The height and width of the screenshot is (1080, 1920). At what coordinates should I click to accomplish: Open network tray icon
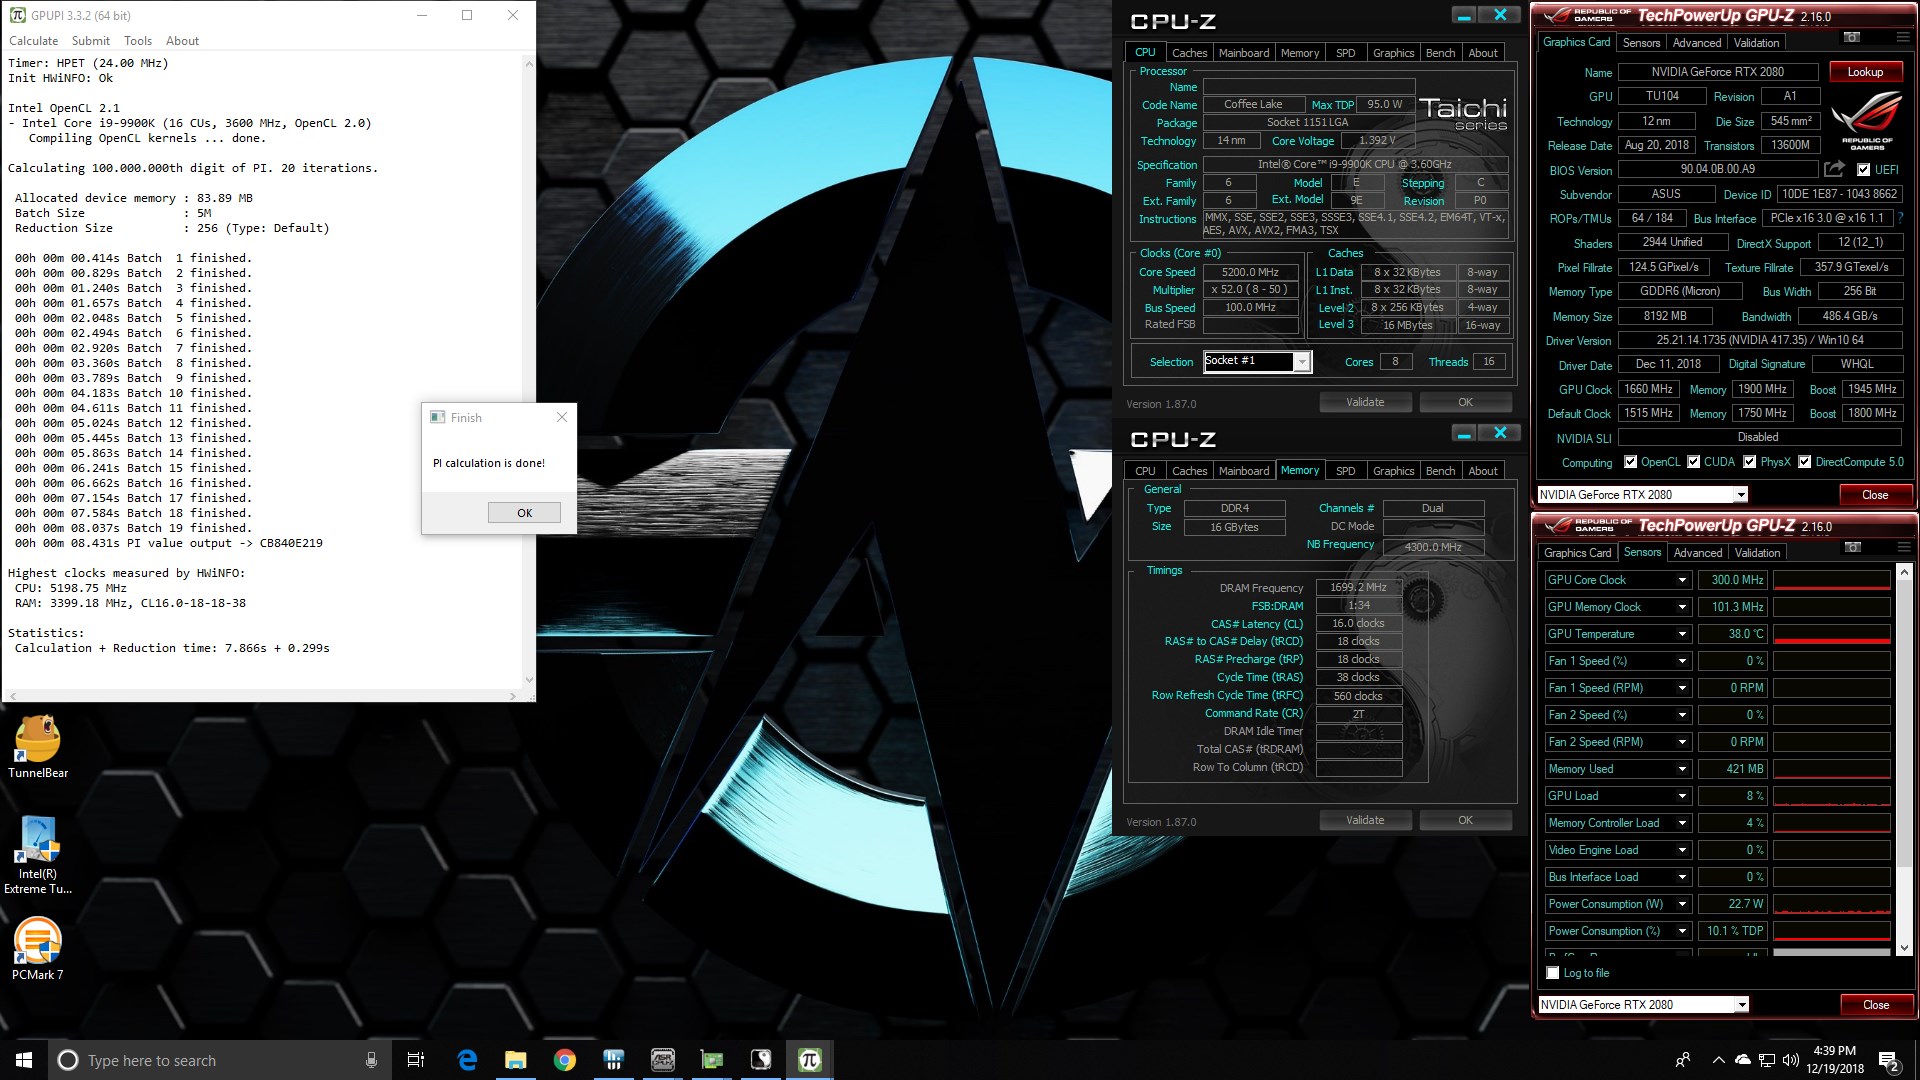pyautogui.click(x=1767, y=1060)
